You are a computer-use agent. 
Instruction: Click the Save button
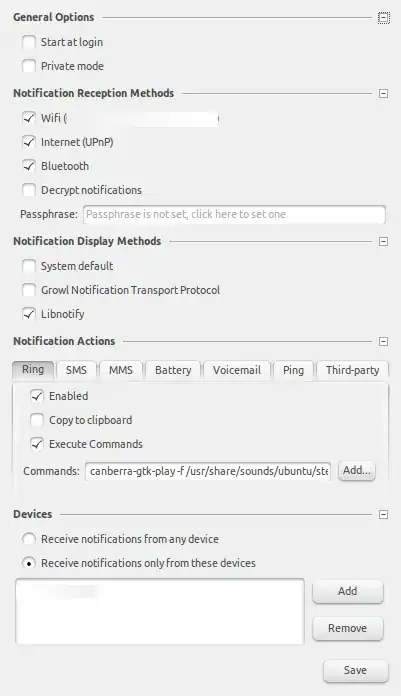pyautogui.click(x=355, y=670)
